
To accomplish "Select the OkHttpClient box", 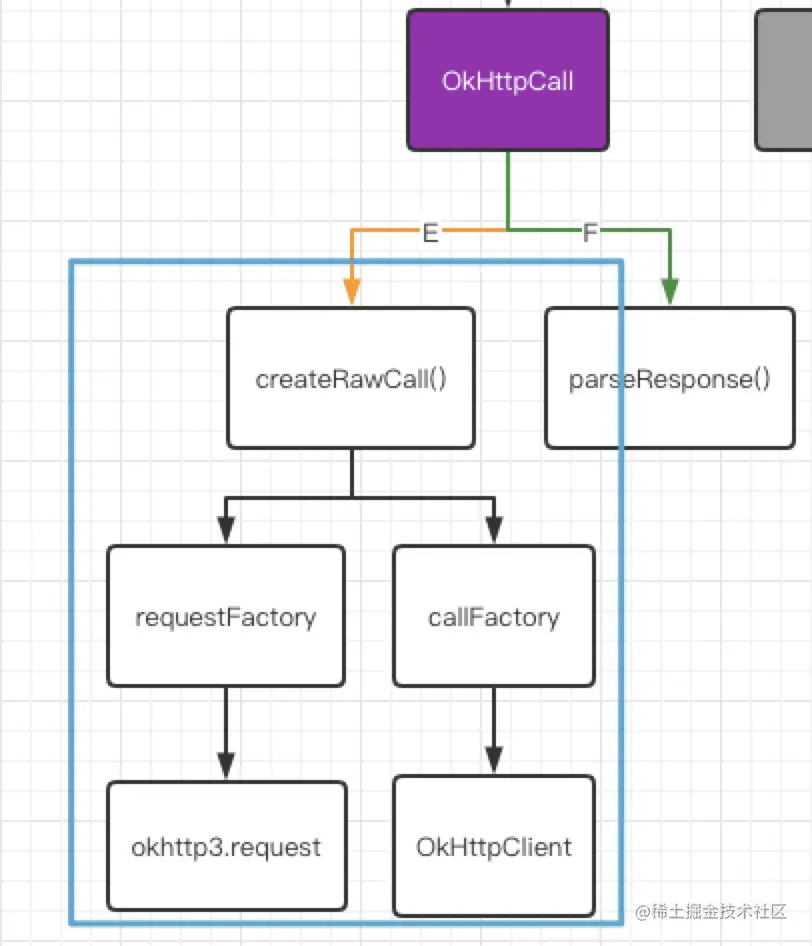I will coord(494,846).
